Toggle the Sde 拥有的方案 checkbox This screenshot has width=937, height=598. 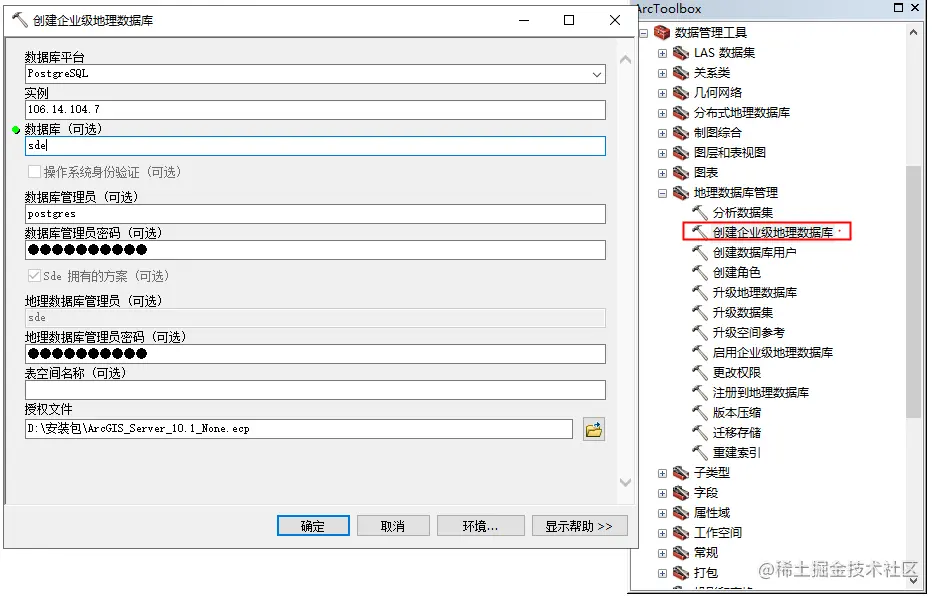tap(35, 276)
